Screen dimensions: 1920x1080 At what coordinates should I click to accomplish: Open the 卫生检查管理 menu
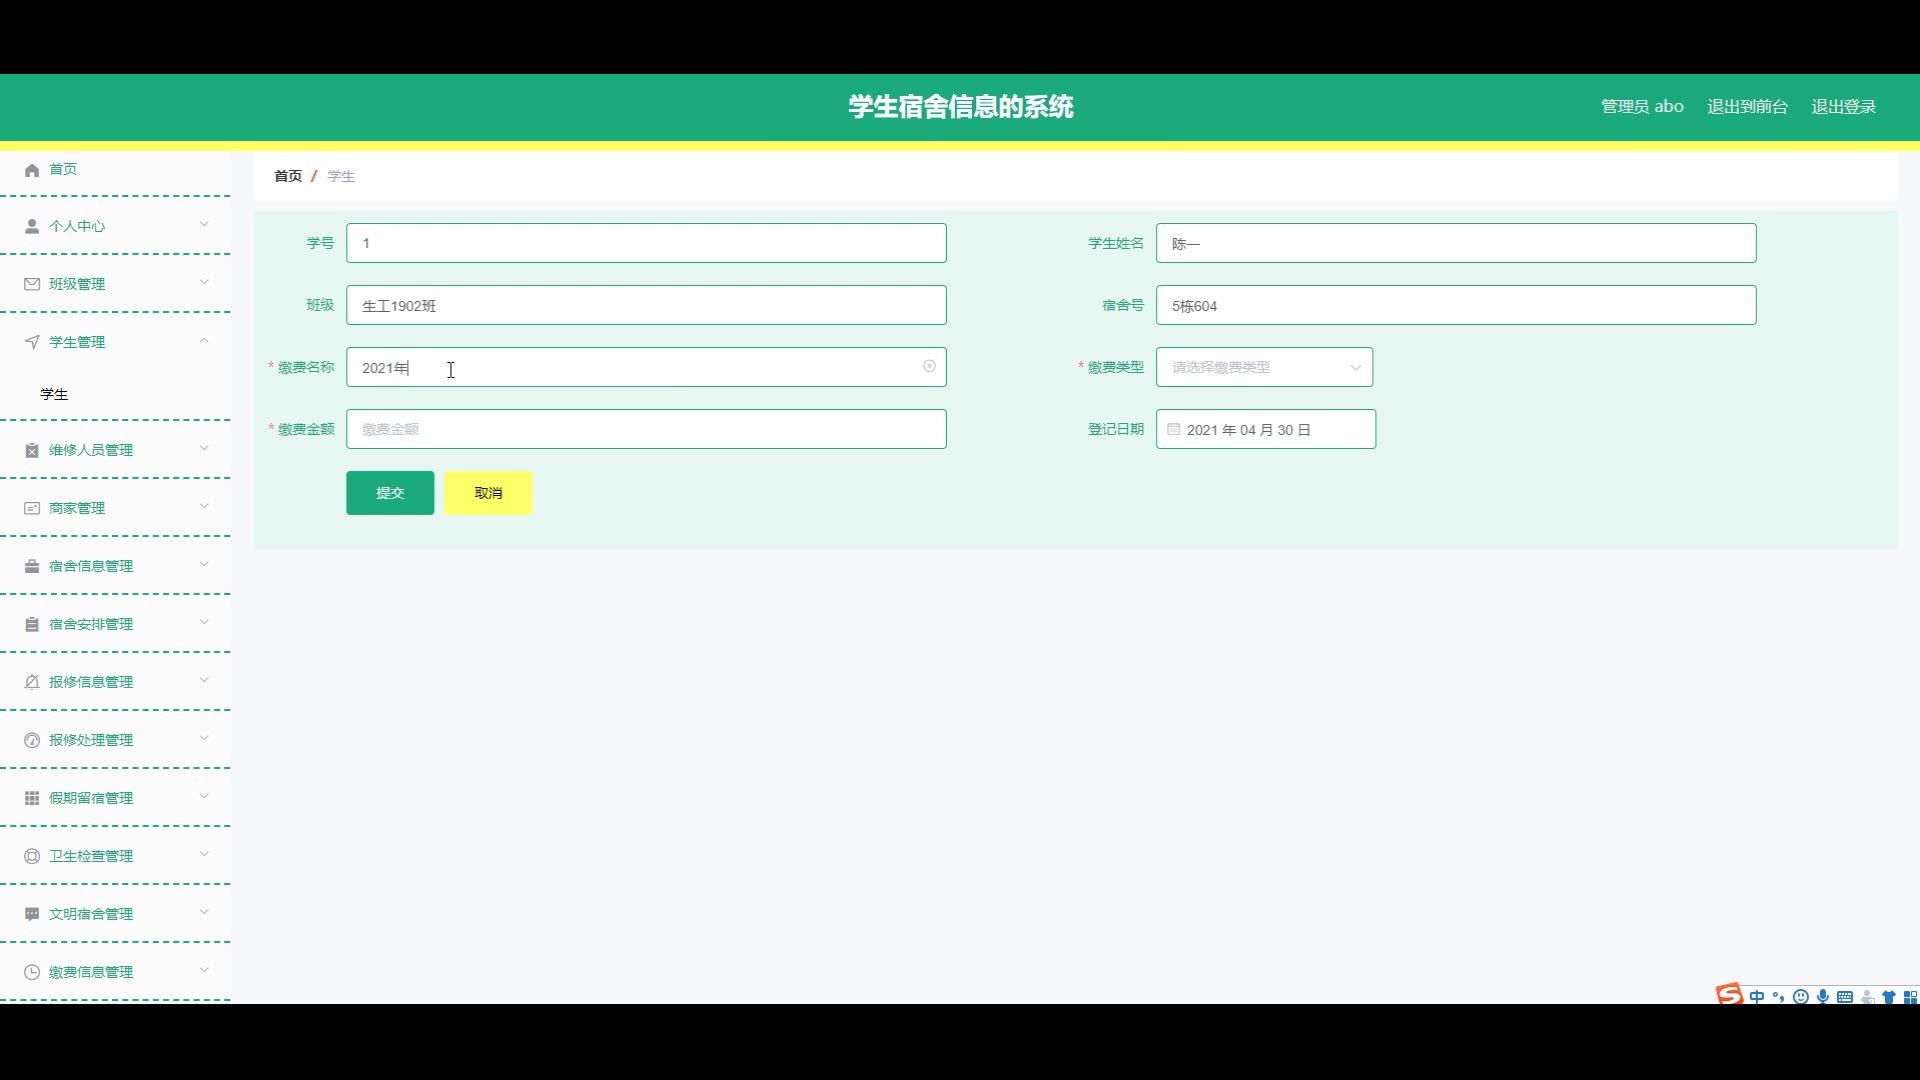pyautogui.click(x=91, y=856)
